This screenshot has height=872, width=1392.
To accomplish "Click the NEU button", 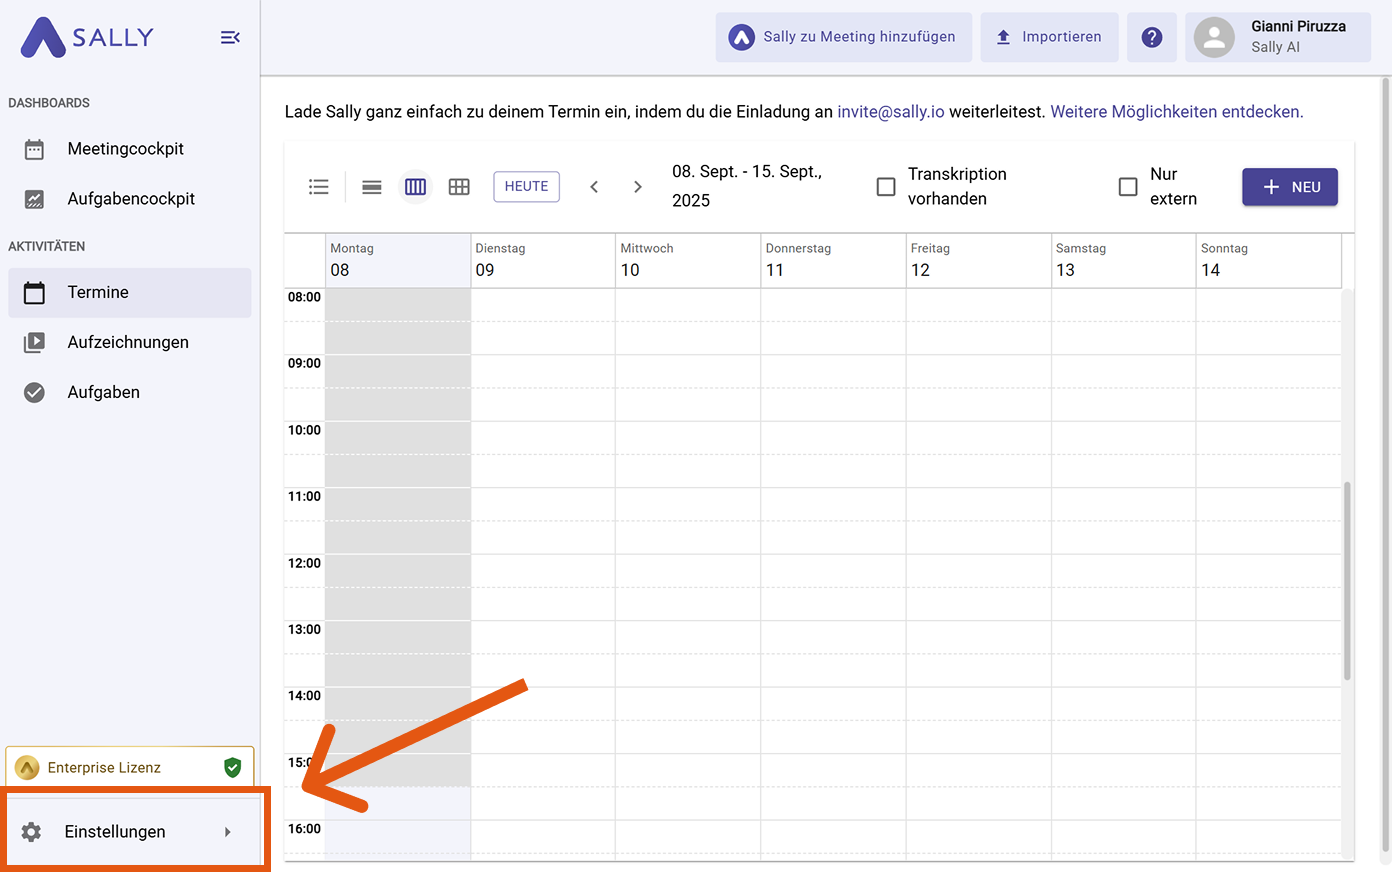I will (1290, 187).
